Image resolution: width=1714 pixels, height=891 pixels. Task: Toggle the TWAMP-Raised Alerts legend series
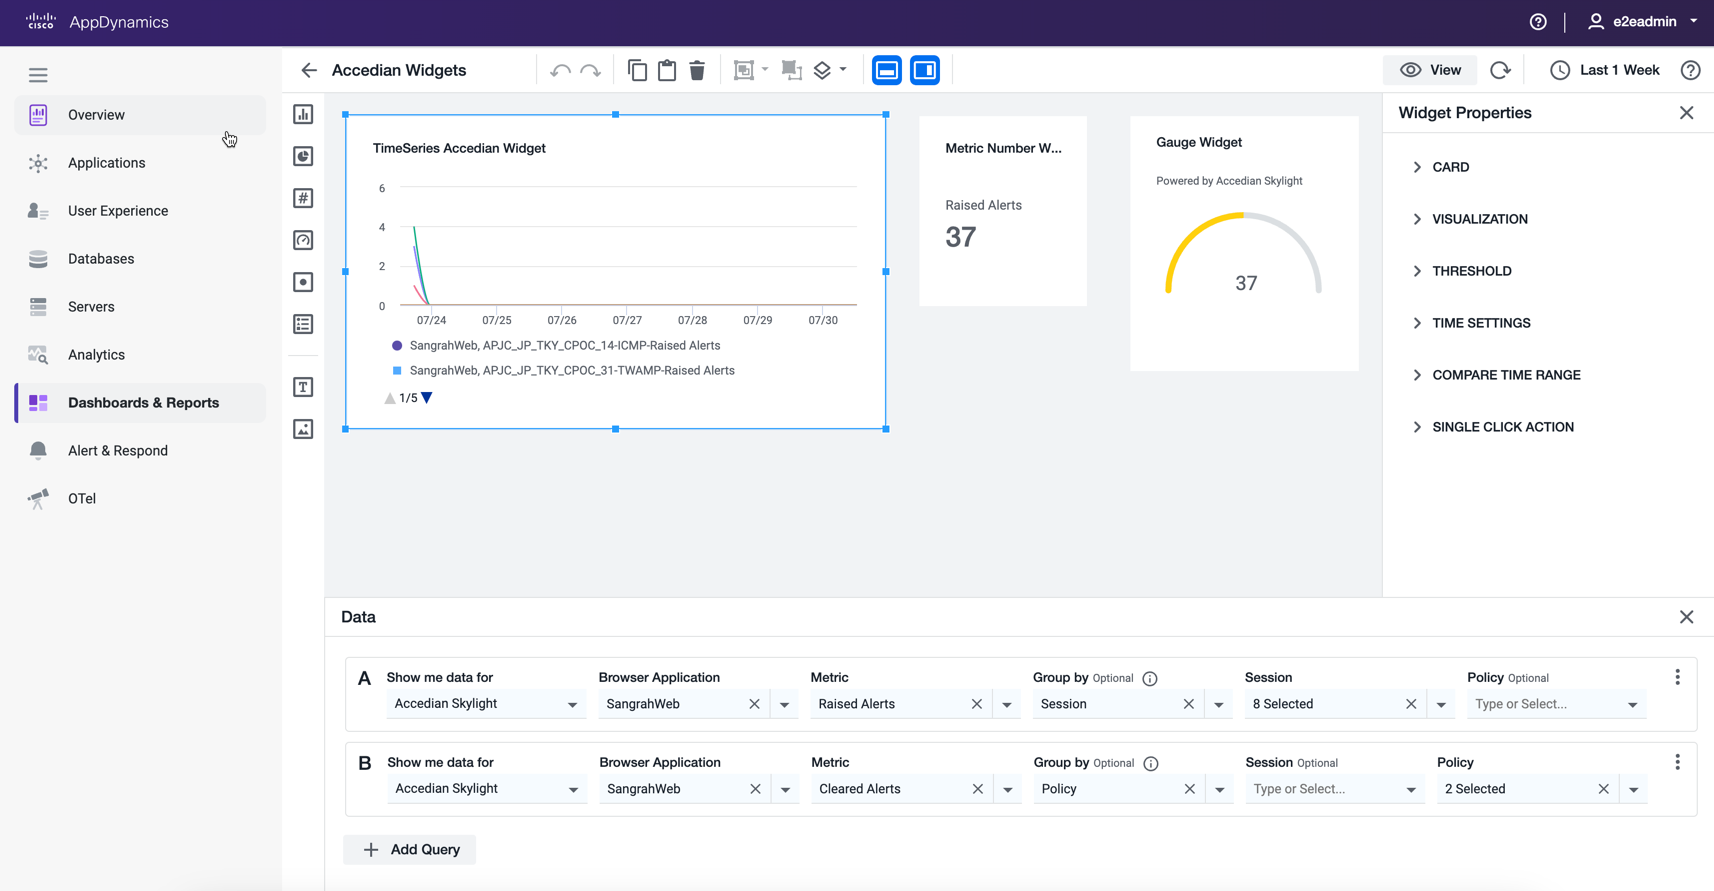pyautogui.click(x=563, y=370)
